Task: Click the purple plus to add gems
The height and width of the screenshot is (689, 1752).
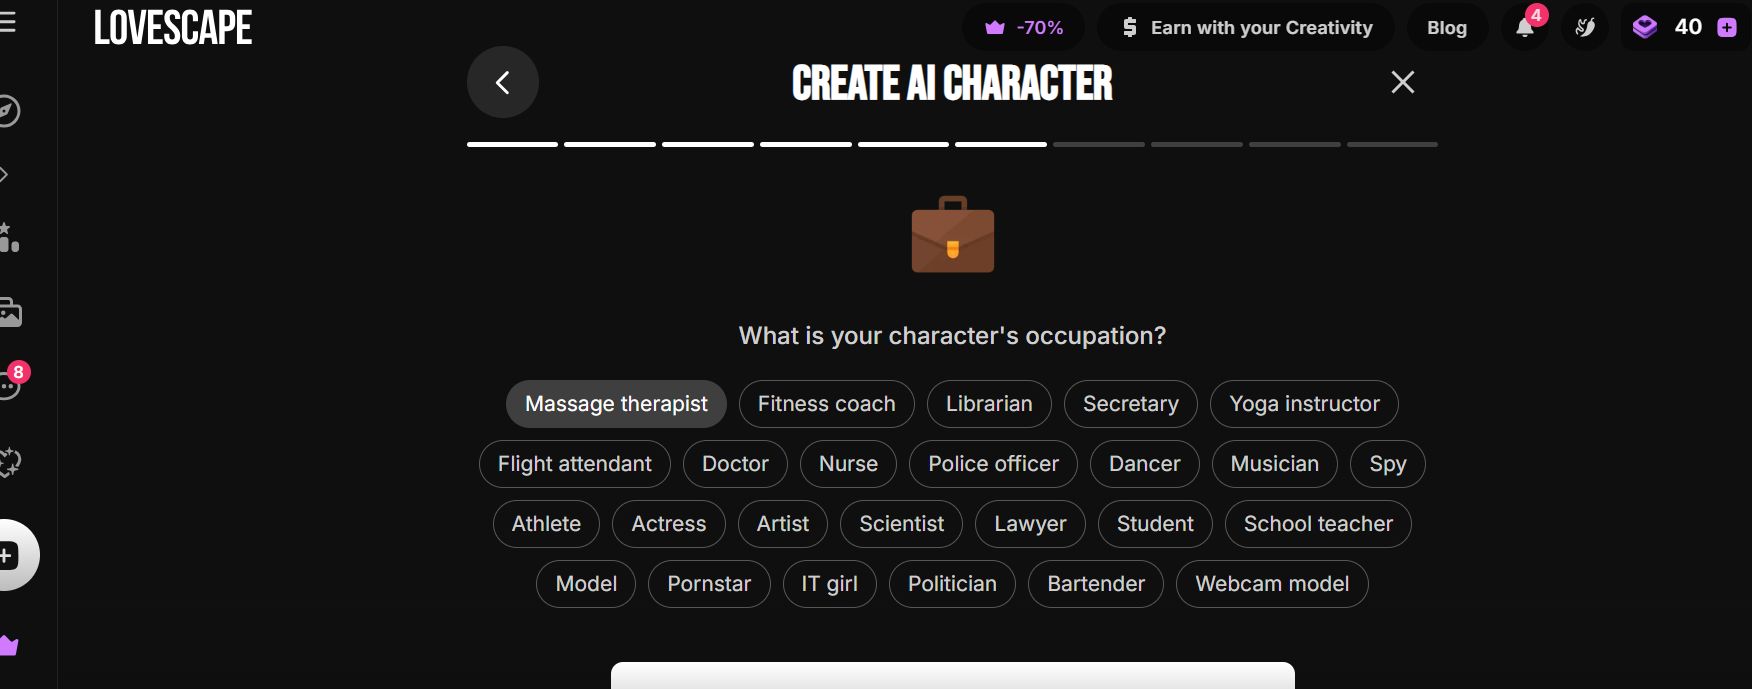Action: (x=1727, y=28)
